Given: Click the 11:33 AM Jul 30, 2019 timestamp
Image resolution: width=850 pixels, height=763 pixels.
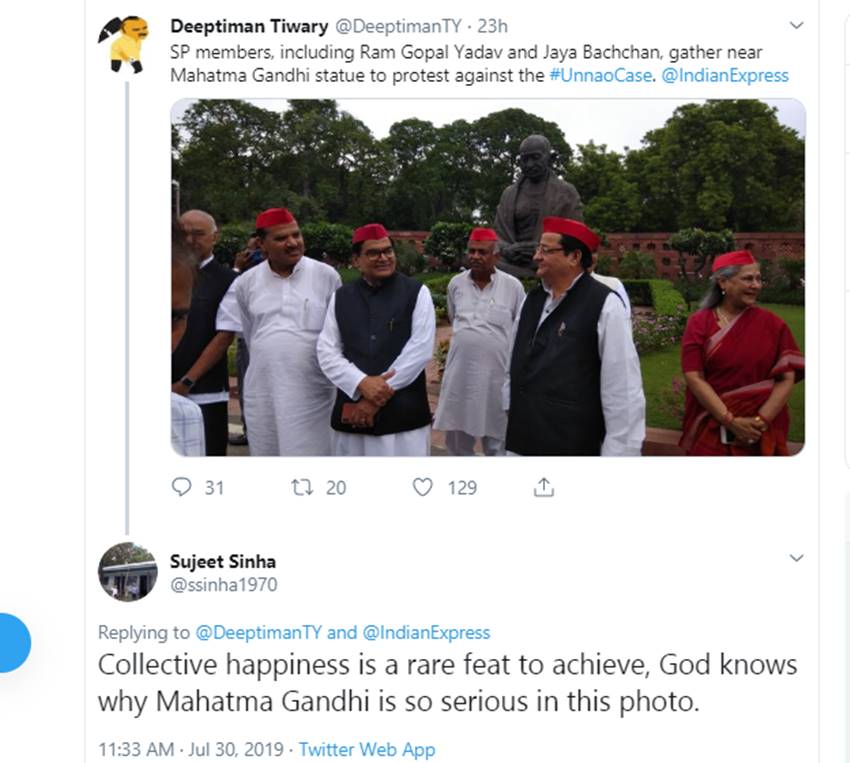Looking at the screenshot, I should [x=192, y=749].
